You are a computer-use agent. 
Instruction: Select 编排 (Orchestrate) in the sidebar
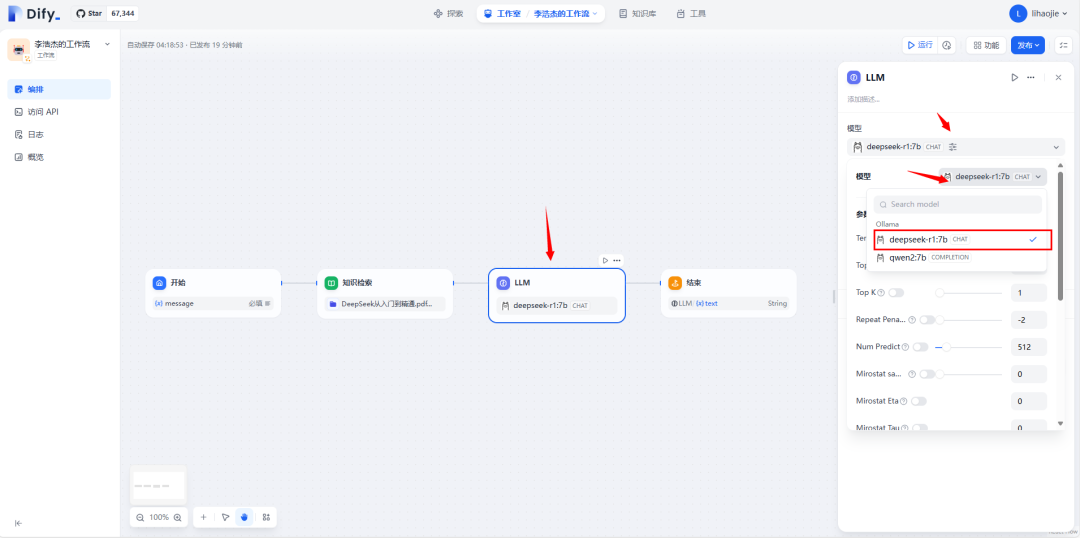tap(59, 90)
